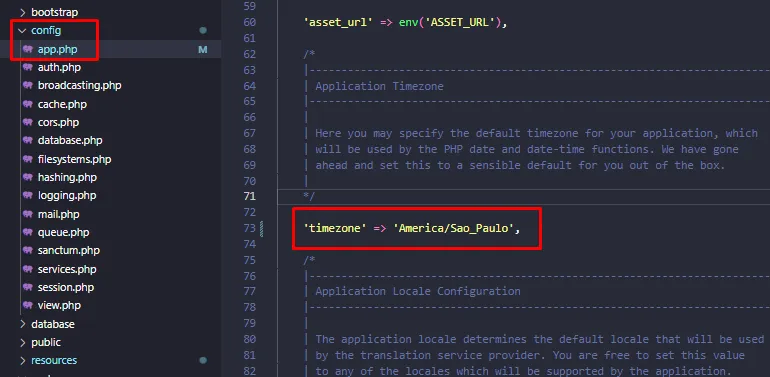Click the PHP icon beside sanctum.php
Screen dimensions: 770x377
pos(28,250)
